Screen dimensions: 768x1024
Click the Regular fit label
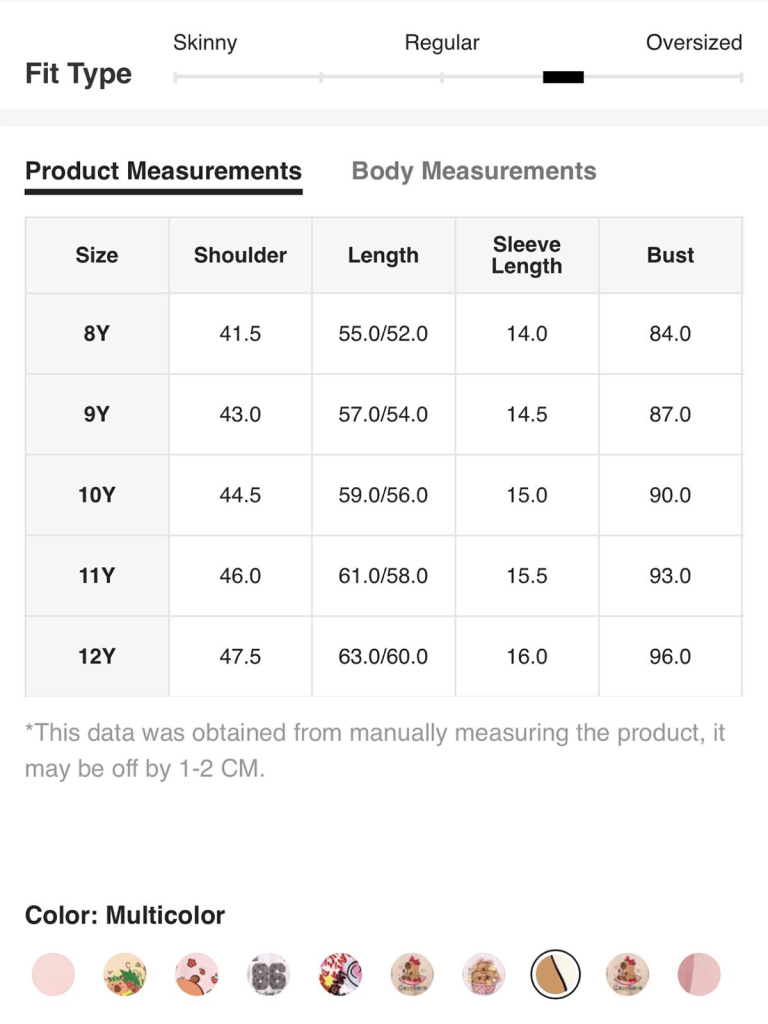(x=442, y=43)
